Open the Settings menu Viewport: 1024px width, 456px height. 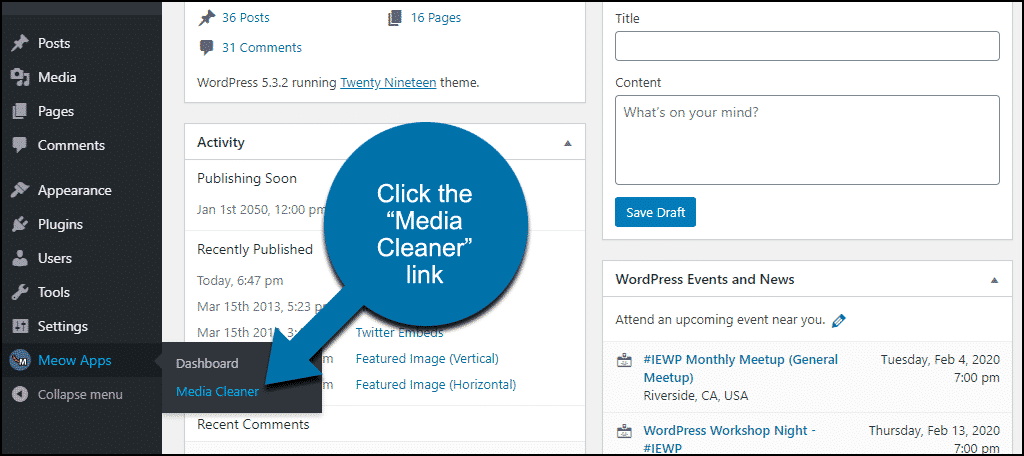pos(63,326)
